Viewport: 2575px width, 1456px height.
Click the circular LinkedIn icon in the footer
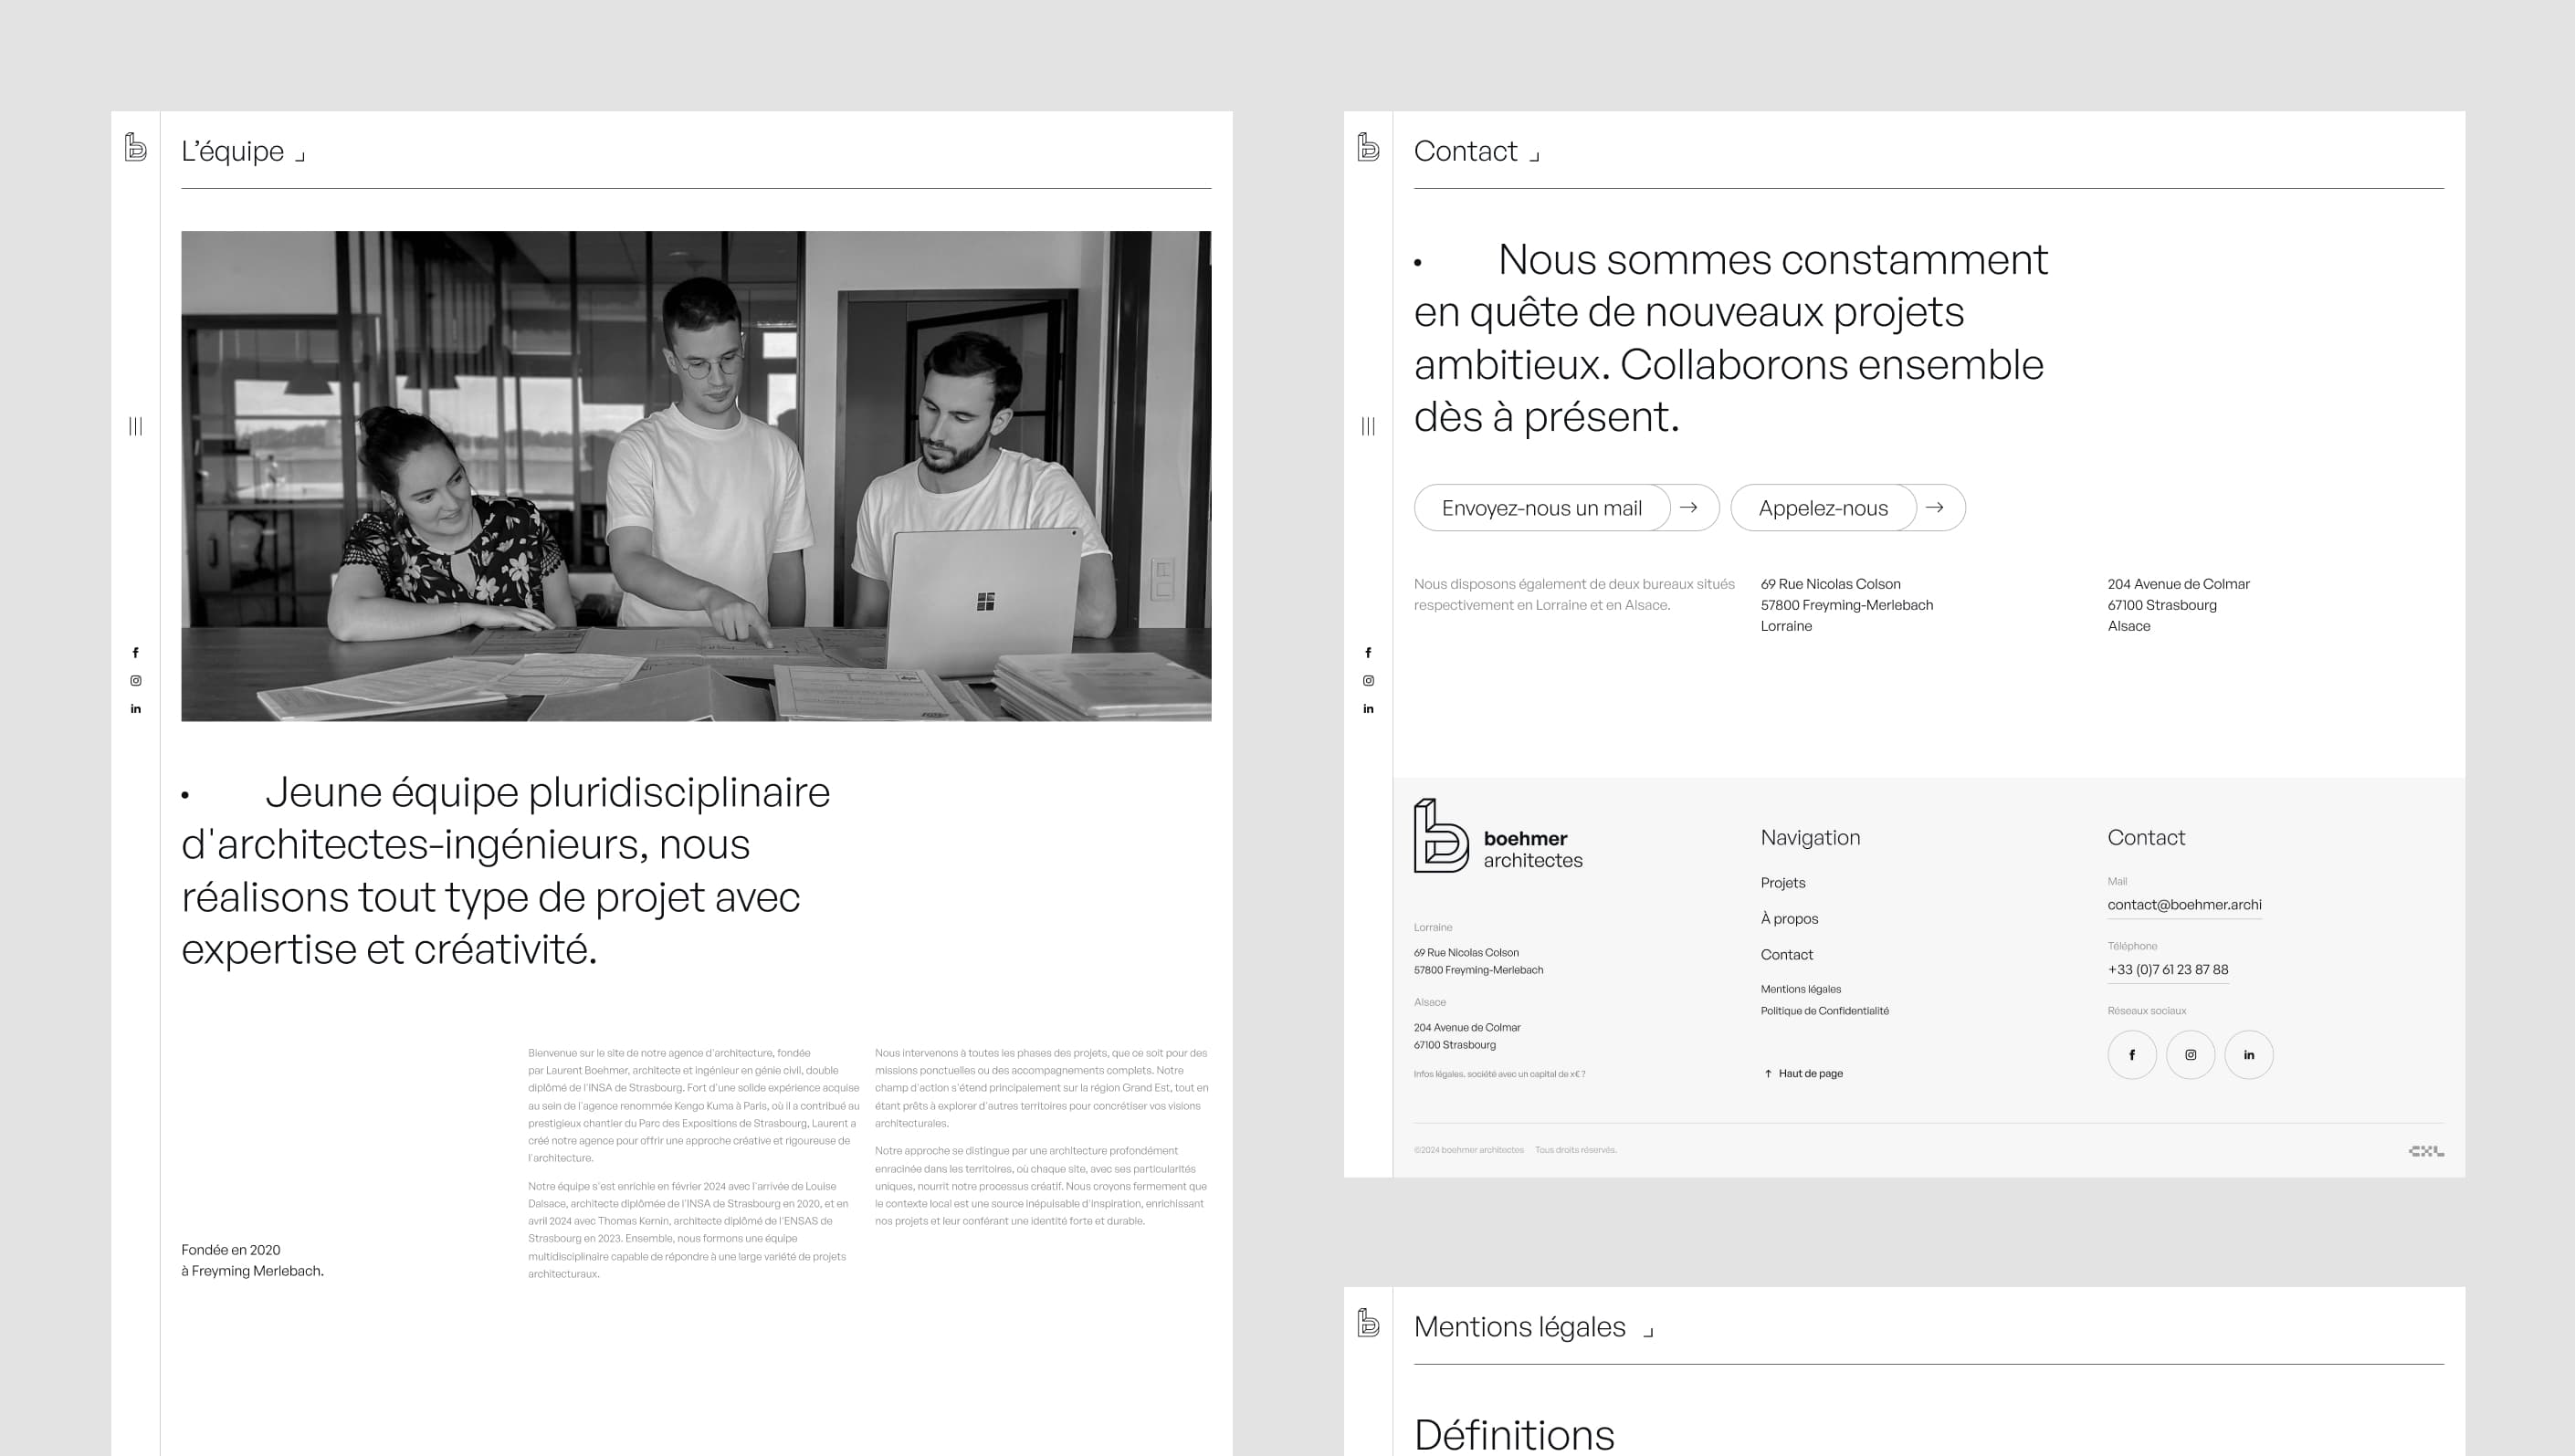point(2249,1054)
